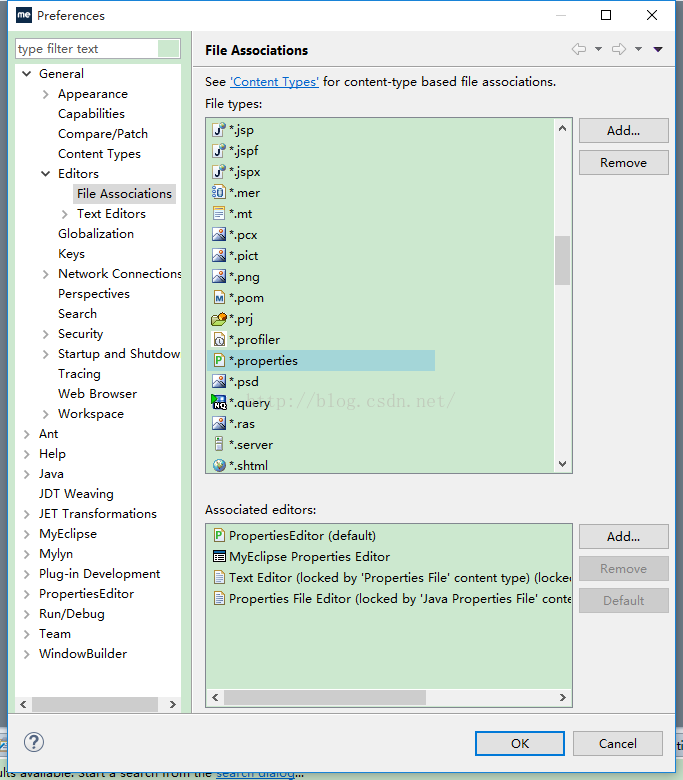Screen dimensions: 683x780
Task: Expand the Security tree node
Action: tap(46, 334)
